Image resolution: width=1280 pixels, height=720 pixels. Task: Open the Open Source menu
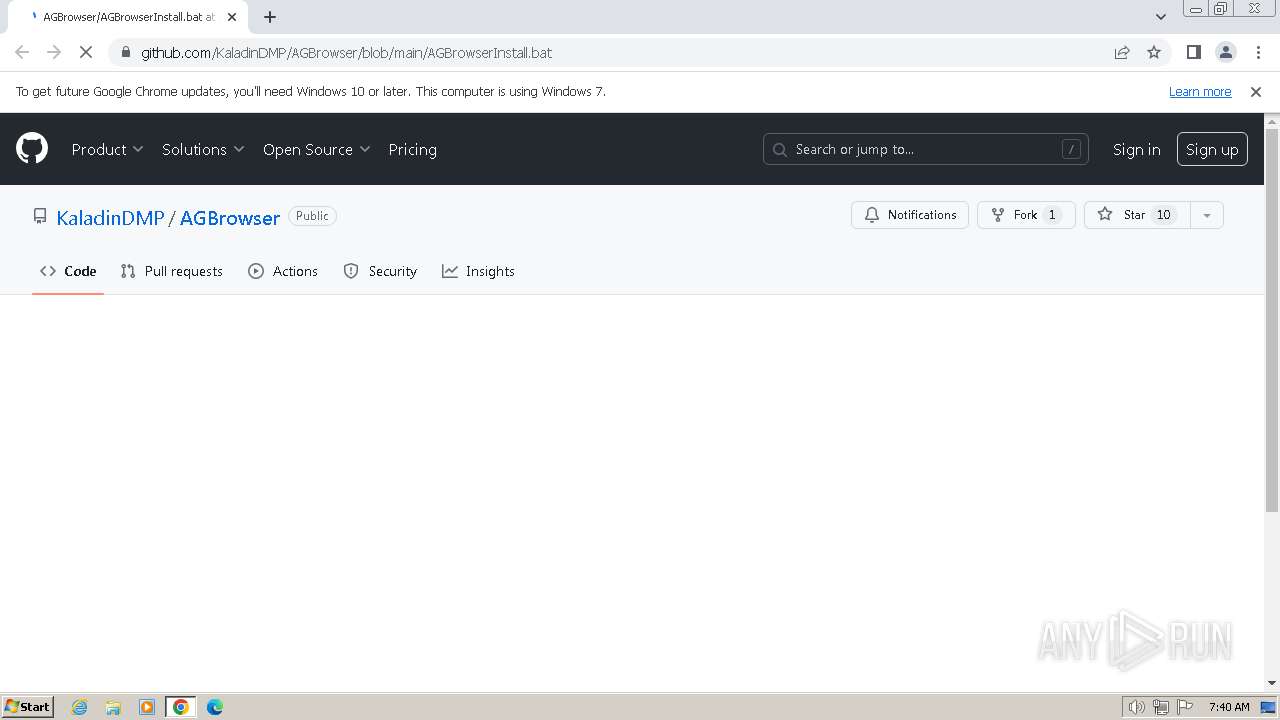click(x=316, y=149)
